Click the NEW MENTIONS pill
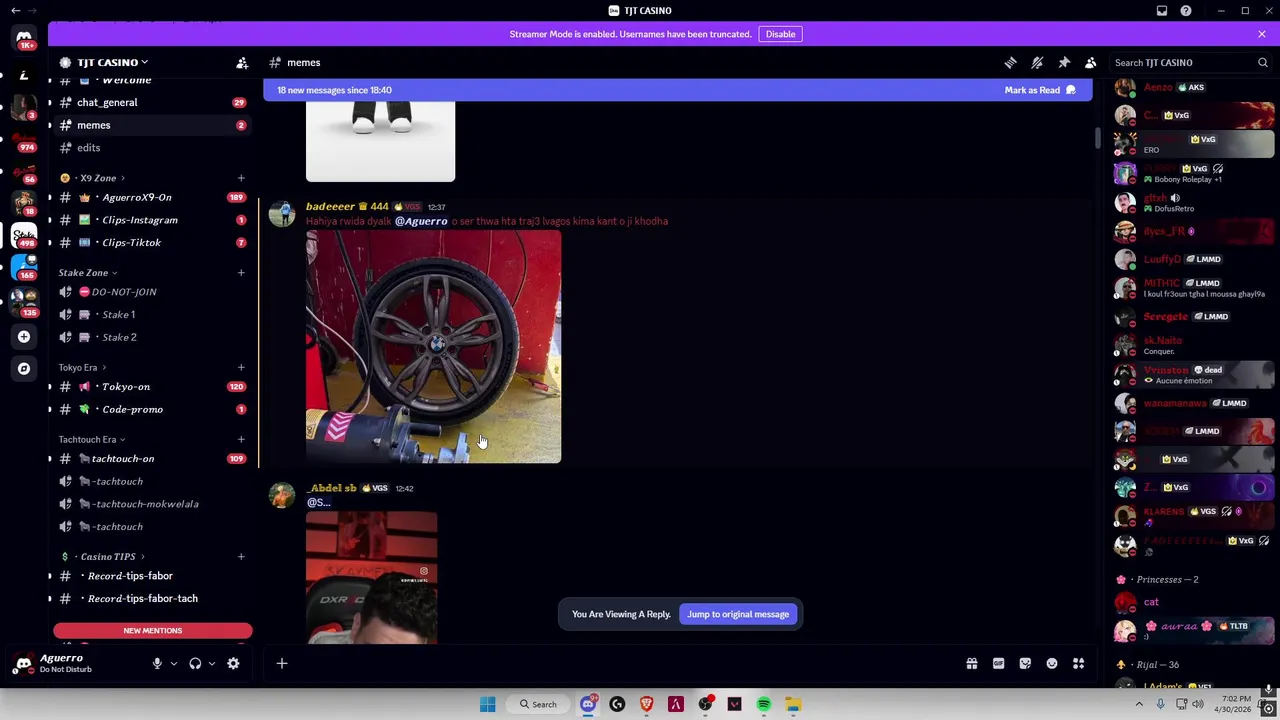 point(153,631)
